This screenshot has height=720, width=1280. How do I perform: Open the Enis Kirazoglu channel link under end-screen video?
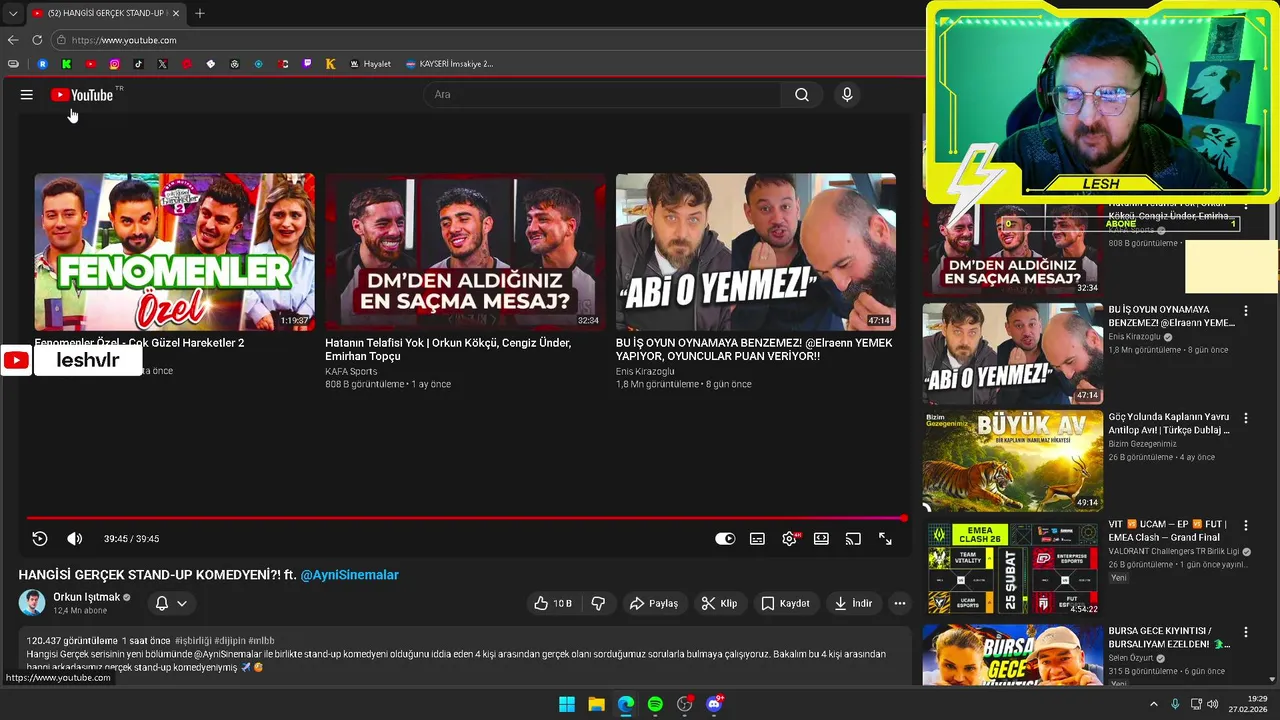[x=645, y=371]
